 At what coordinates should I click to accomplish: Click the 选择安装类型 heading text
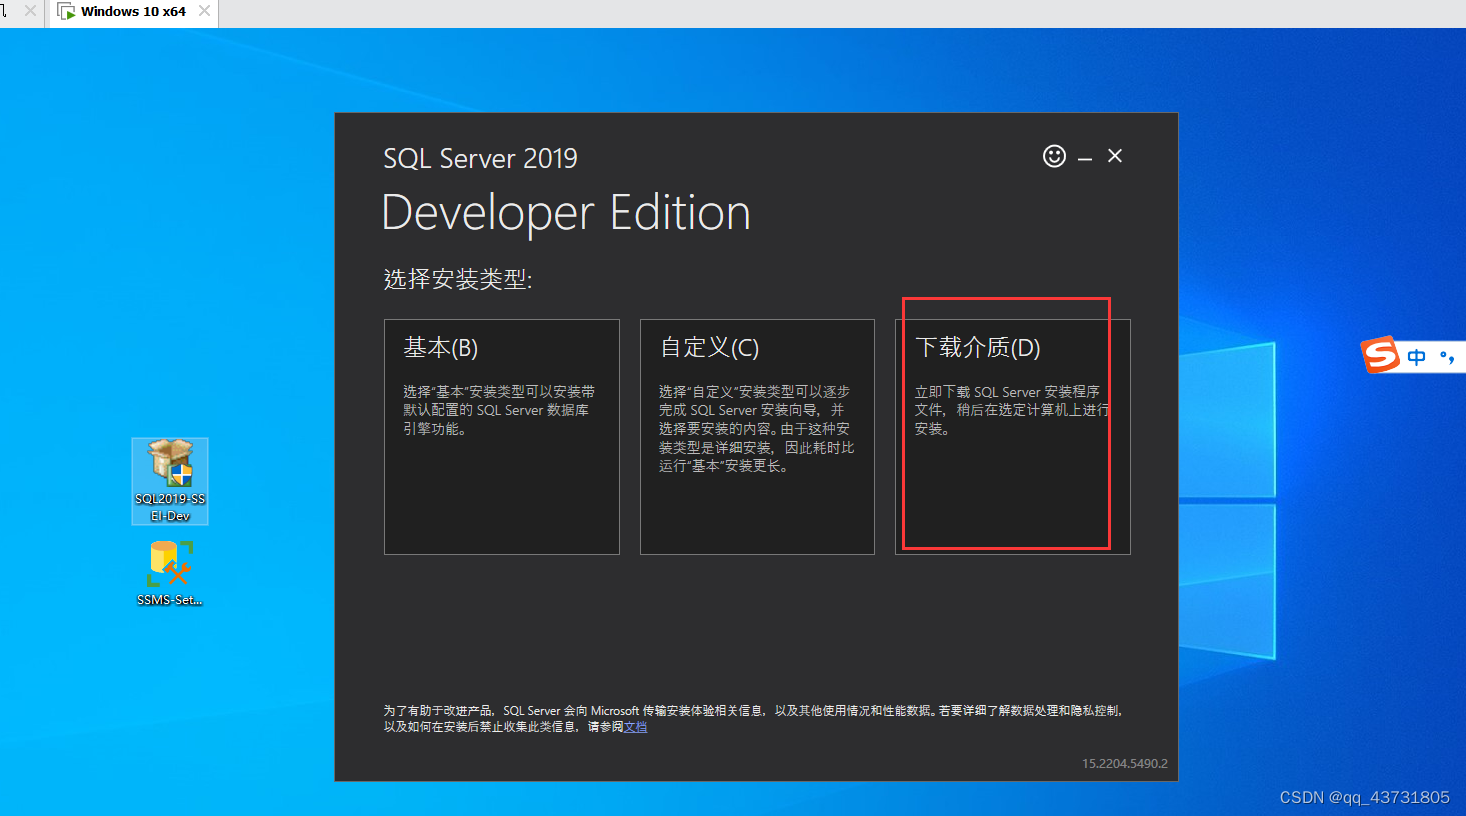458,279
